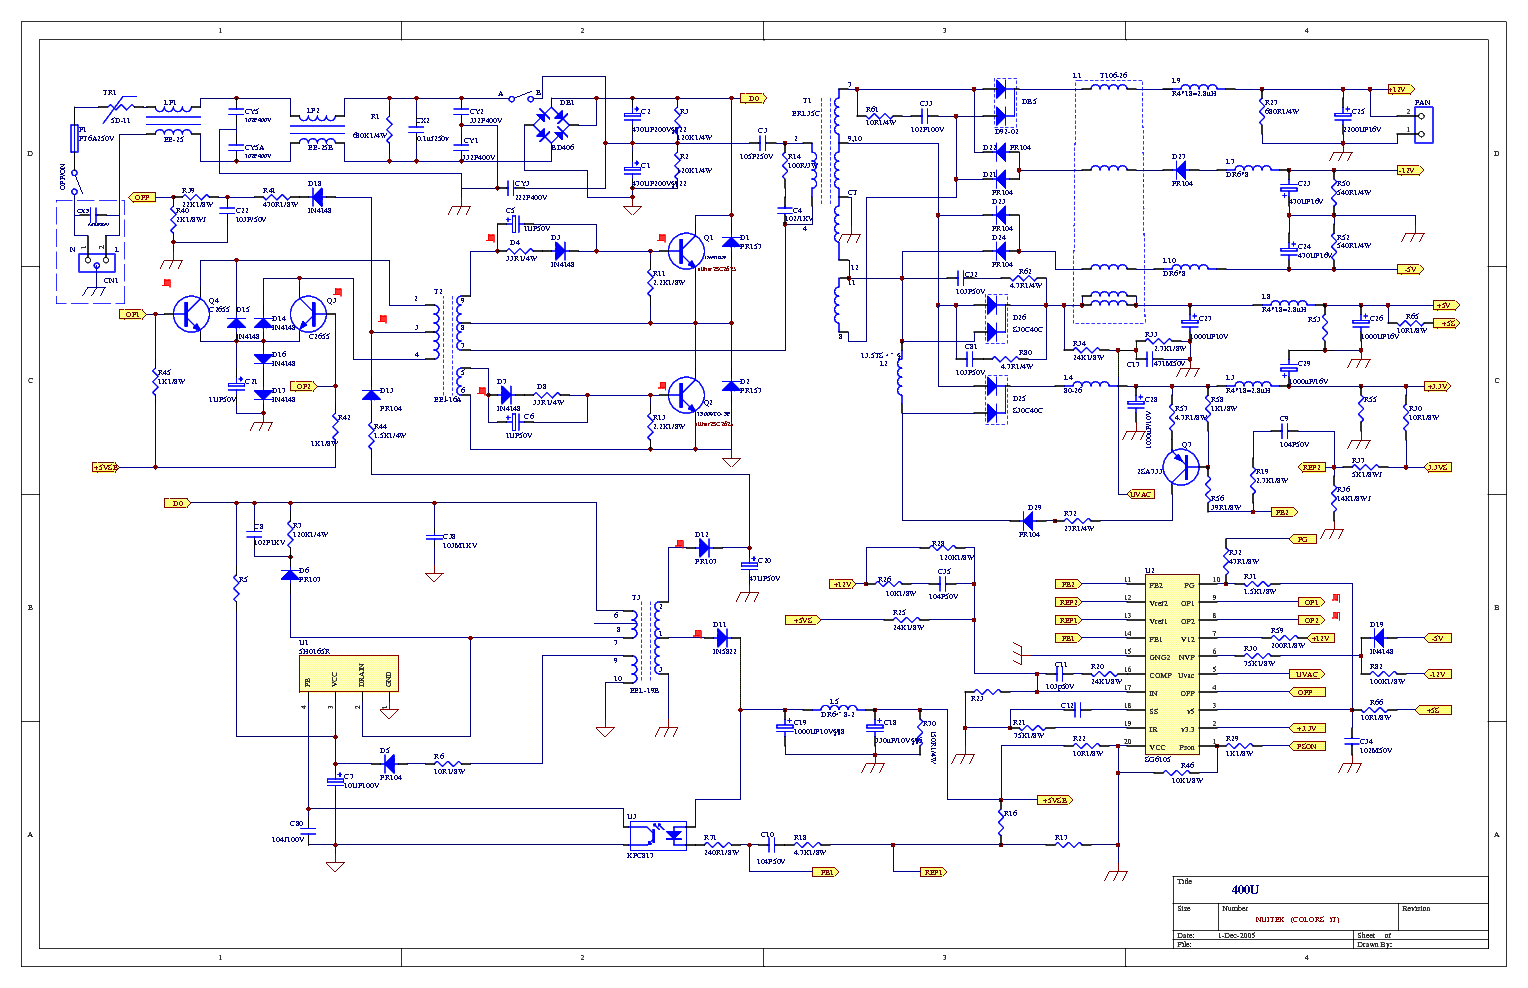Image resolution: width=1528 pixels, height=988 pixels.
Task: Select the UVAC label below R34
Action: (1141, 494)
